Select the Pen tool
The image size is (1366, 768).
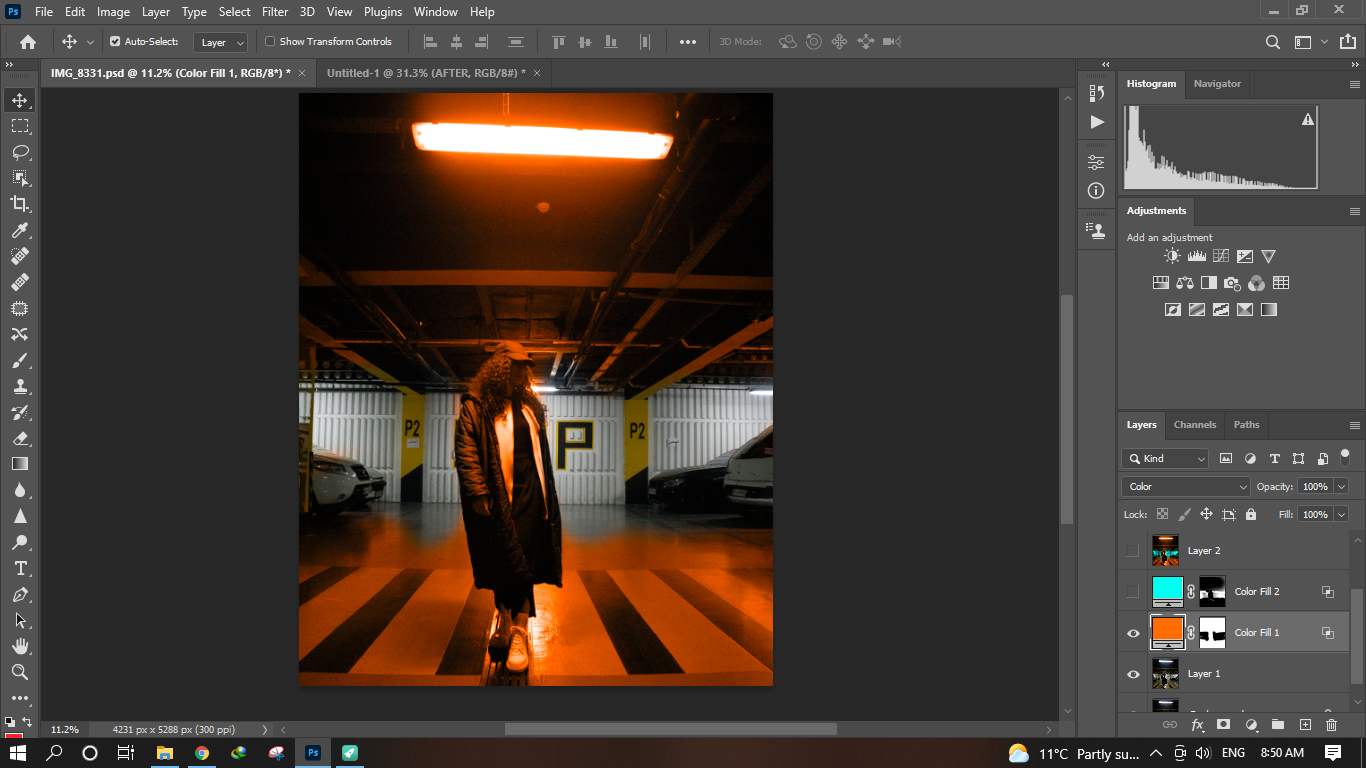click(x=20, y=594)
